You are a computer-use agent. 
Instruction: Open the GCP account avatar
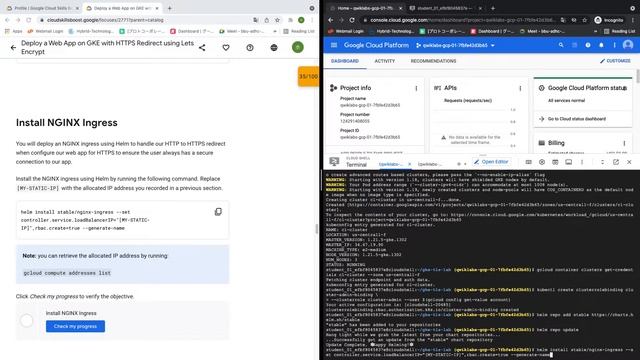point(628,45)
